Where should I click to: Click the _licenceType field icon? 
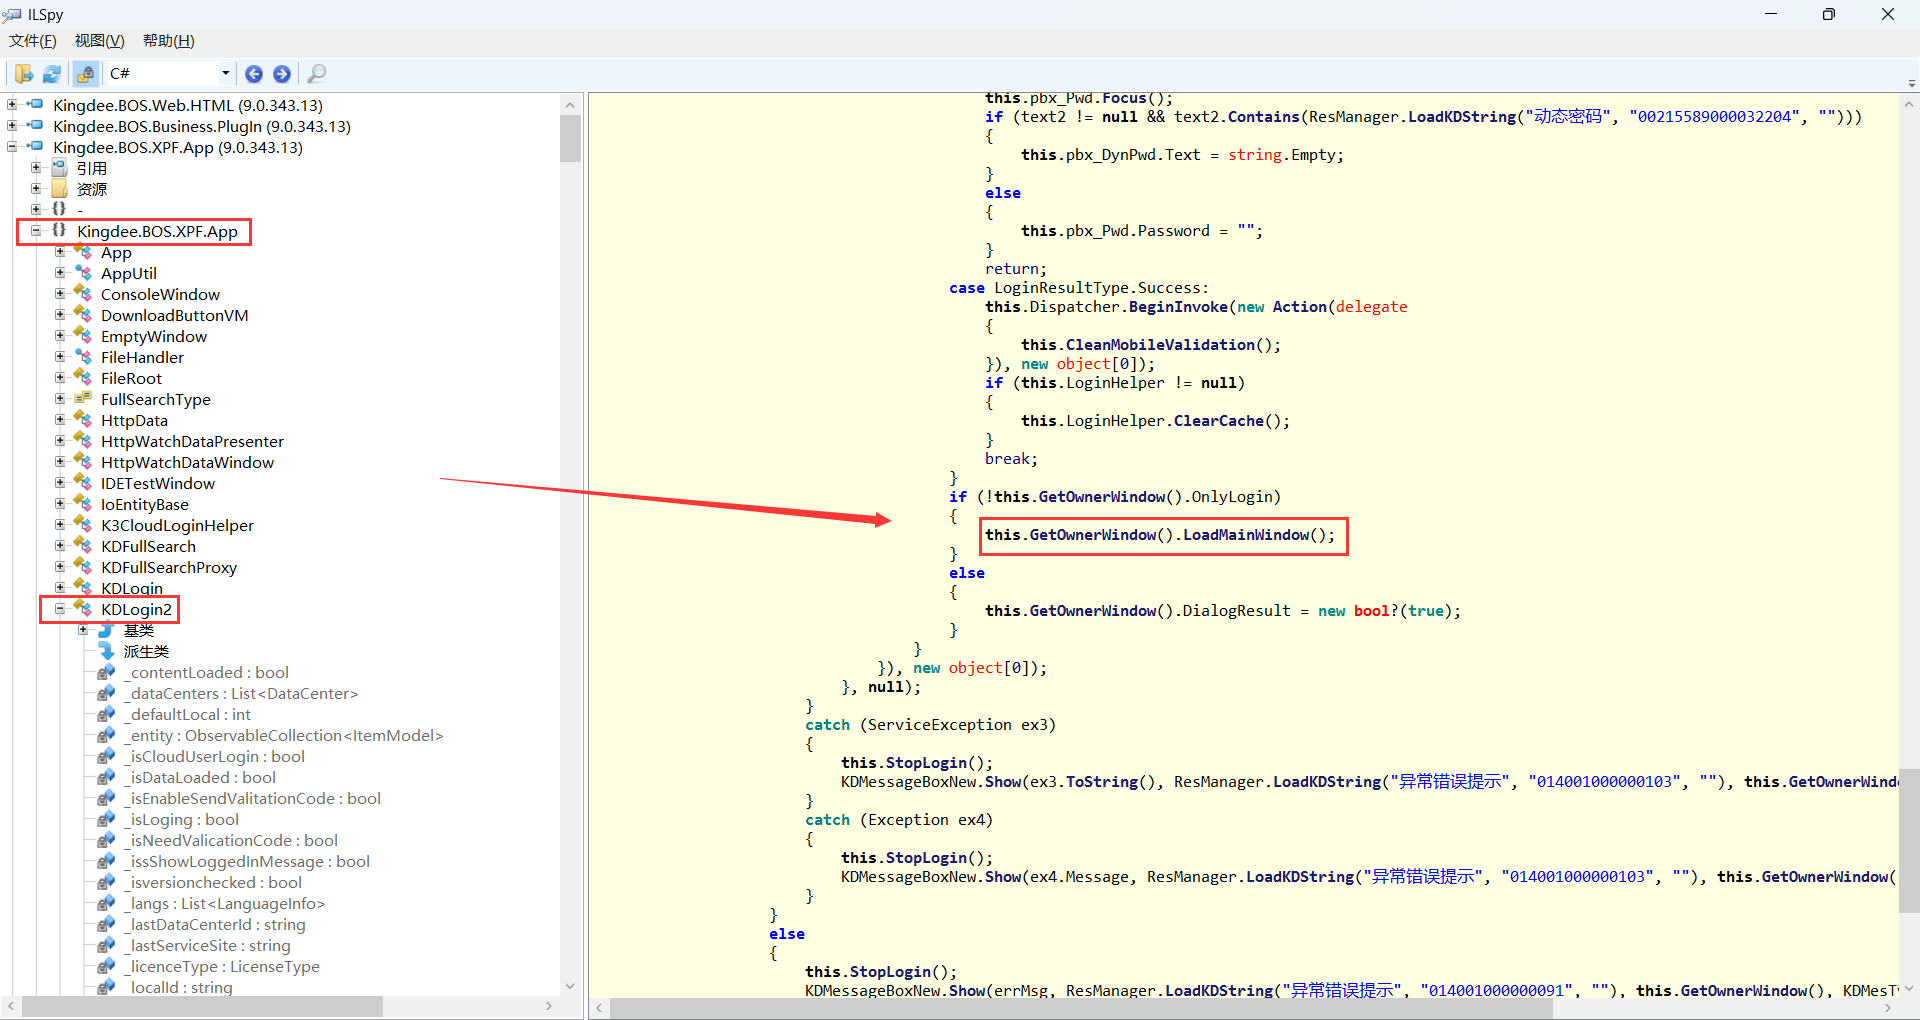click(x=107, y=966)
